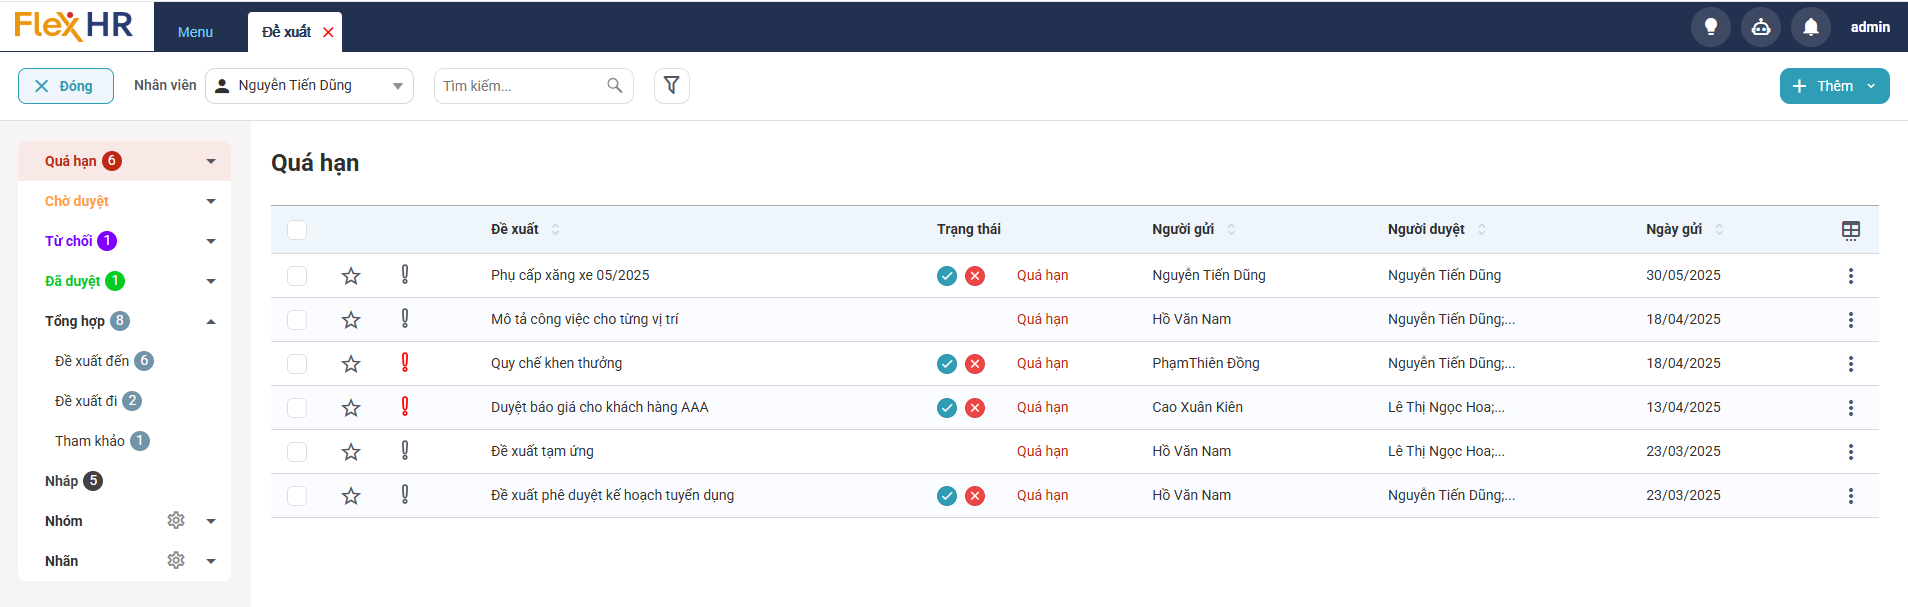This screenshot has width=1908, height=607.
Task: Approve Duyệt báo giá cho khách hàng AAA
Action: pyautogui.click(x=947, y=408)
